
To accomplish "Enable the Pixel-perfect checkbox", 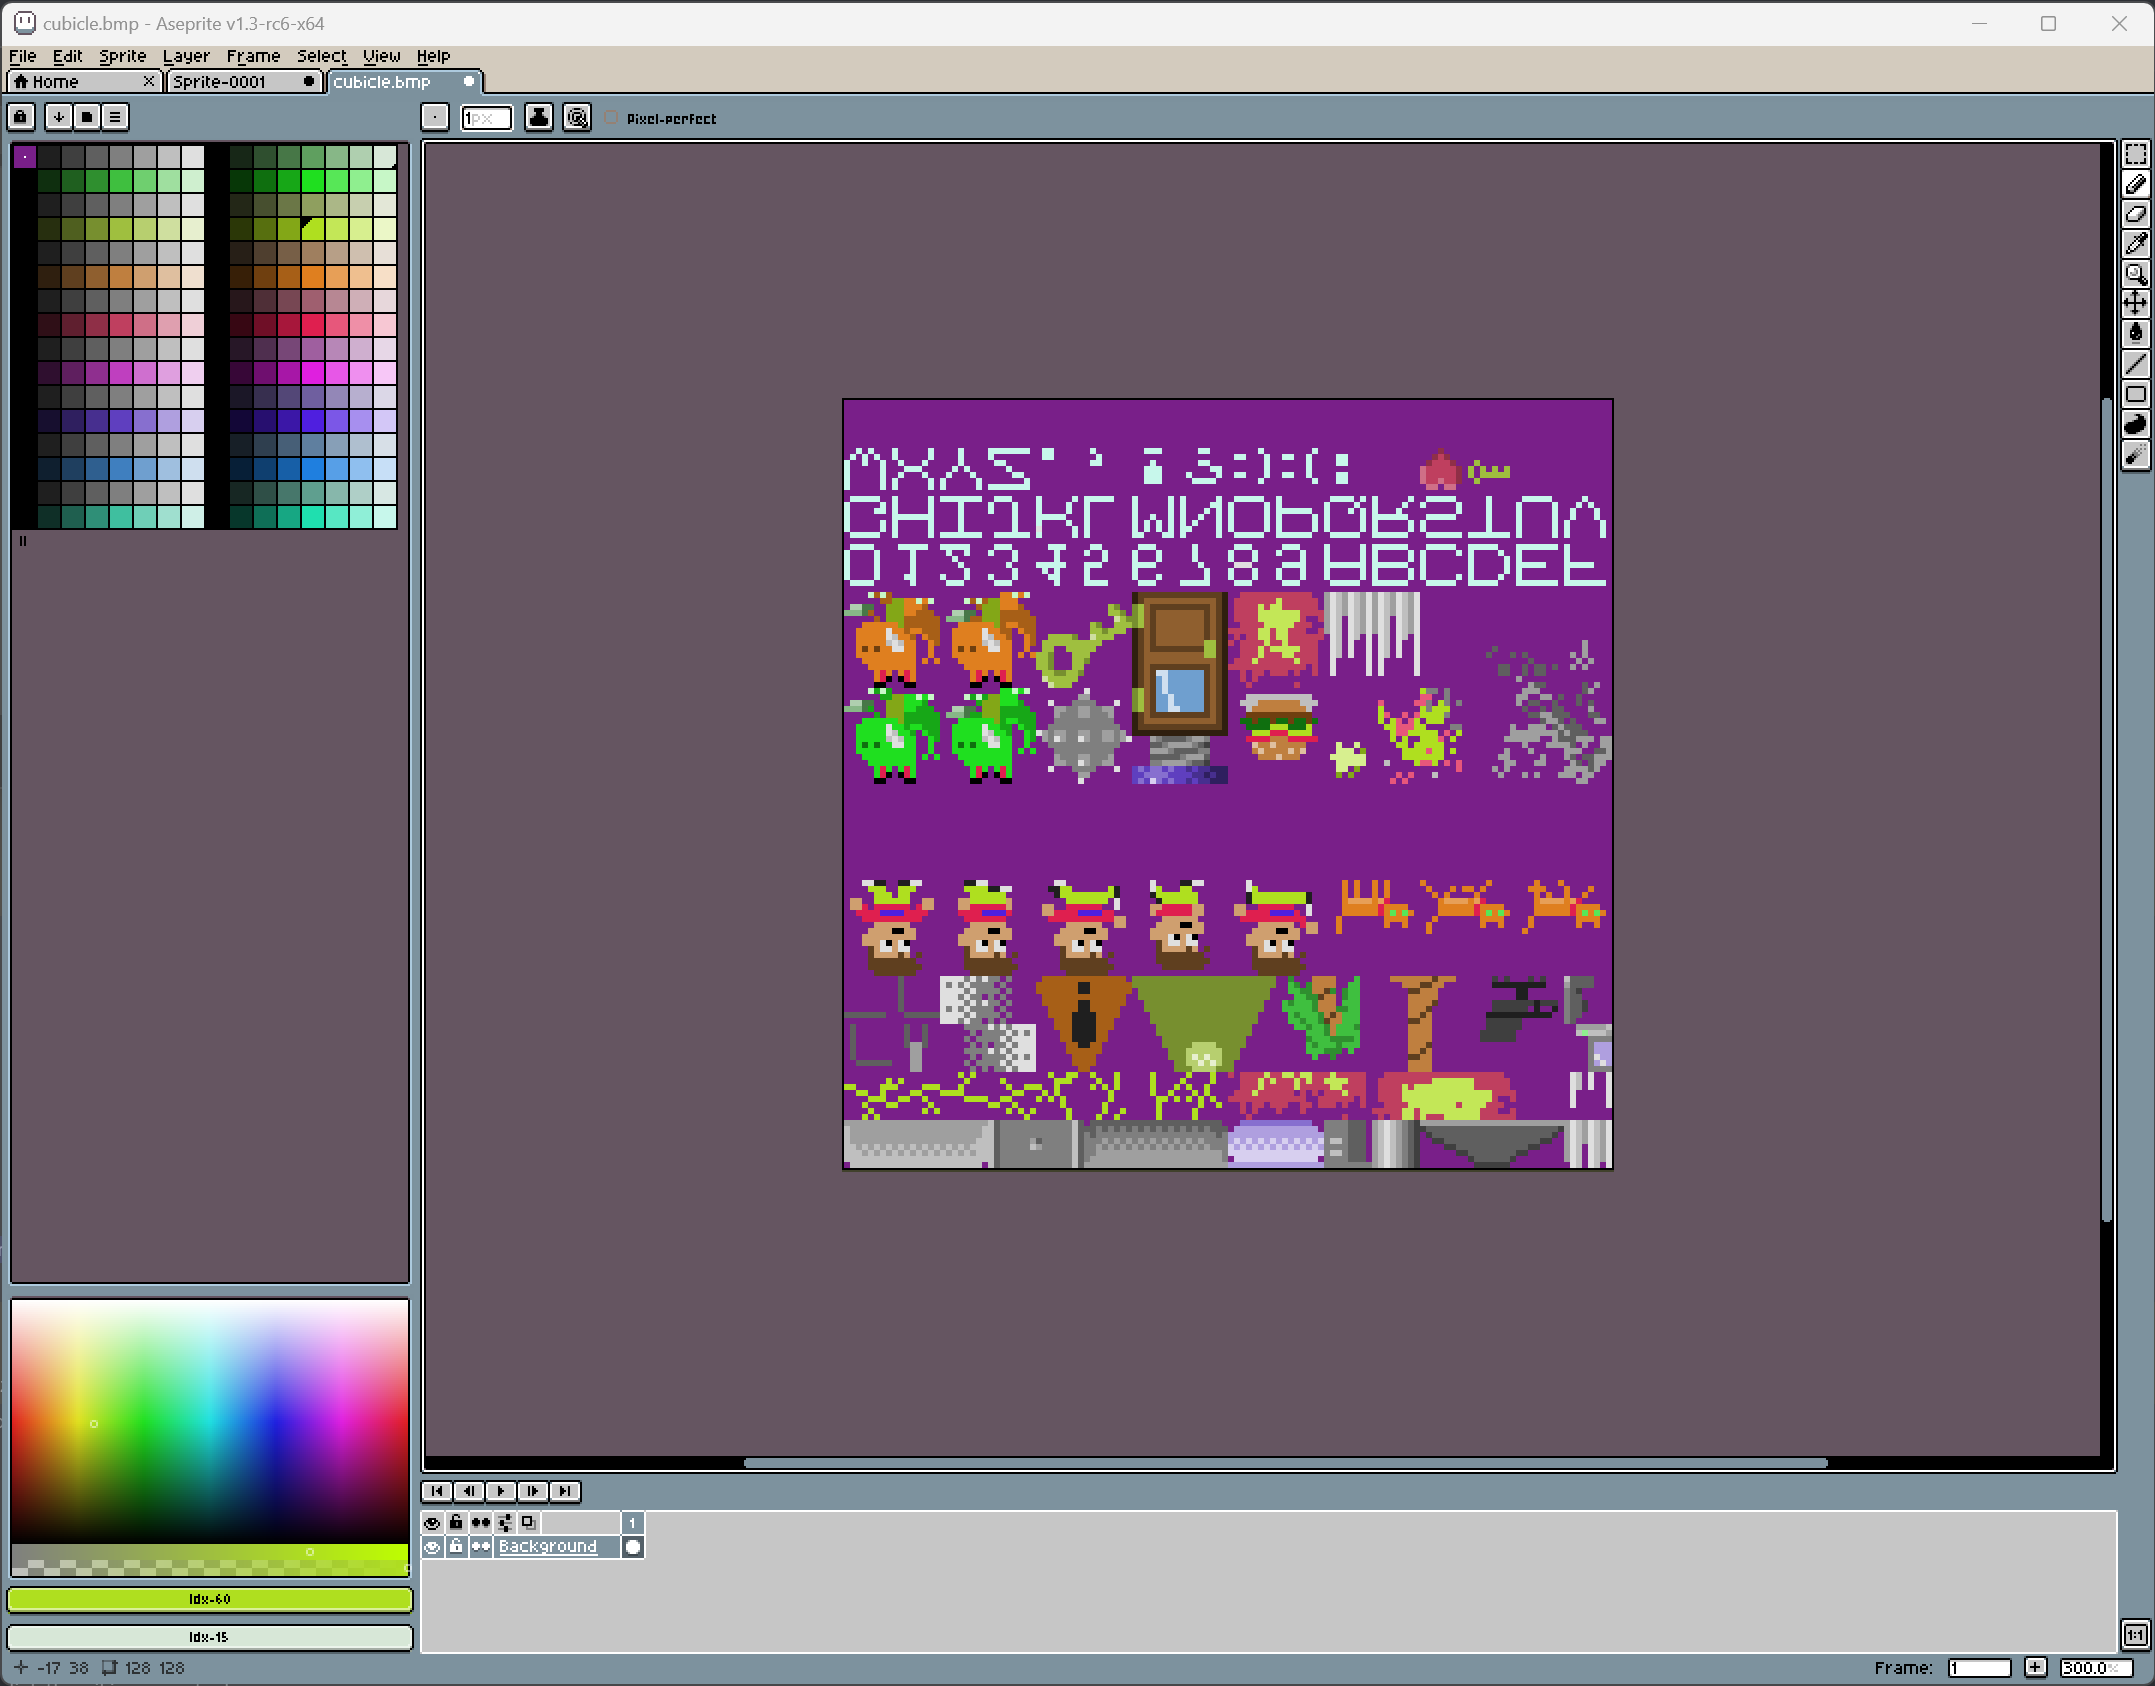I will [x=612, y=118].
